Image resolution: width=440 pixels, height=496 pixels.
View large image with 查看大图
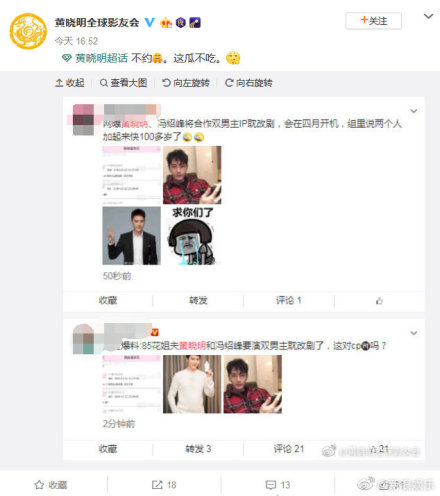coord(124,83)
